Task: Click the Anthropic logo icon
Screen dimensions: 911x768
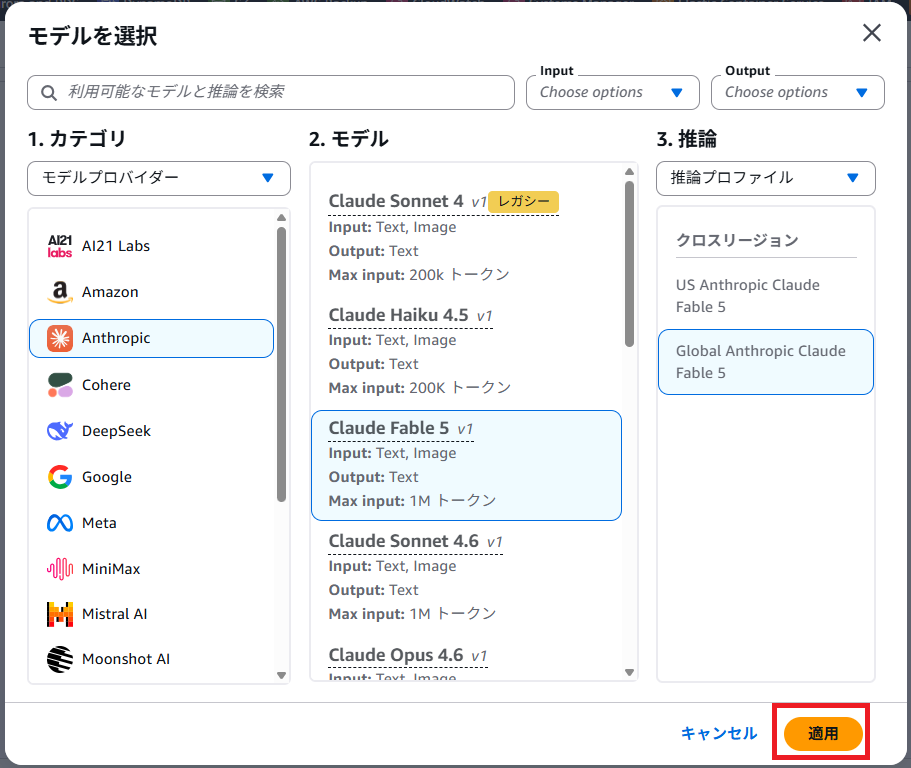Action: [60, 338]
